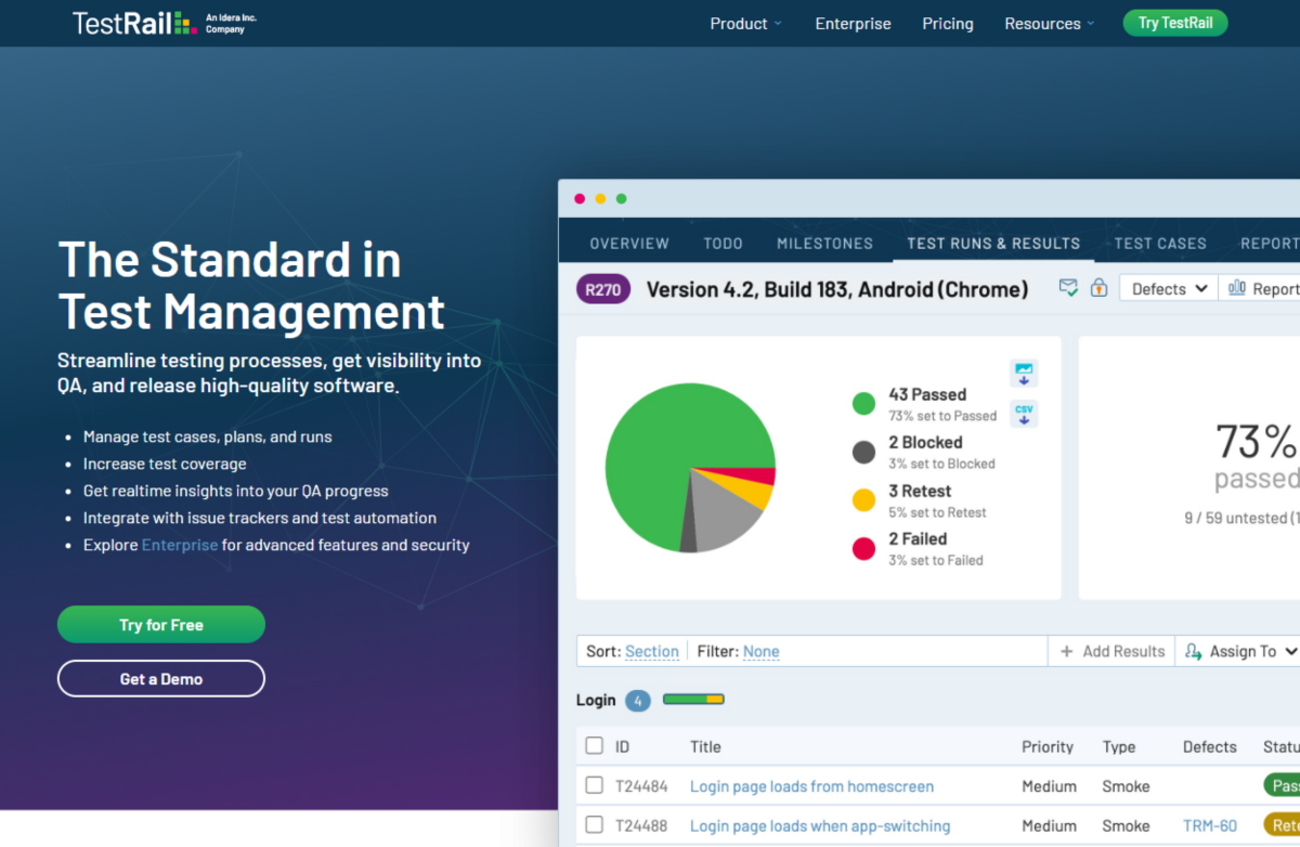Click the Login section progress bar
This screenshot has height=847, width=1300.
coord(693,699)
